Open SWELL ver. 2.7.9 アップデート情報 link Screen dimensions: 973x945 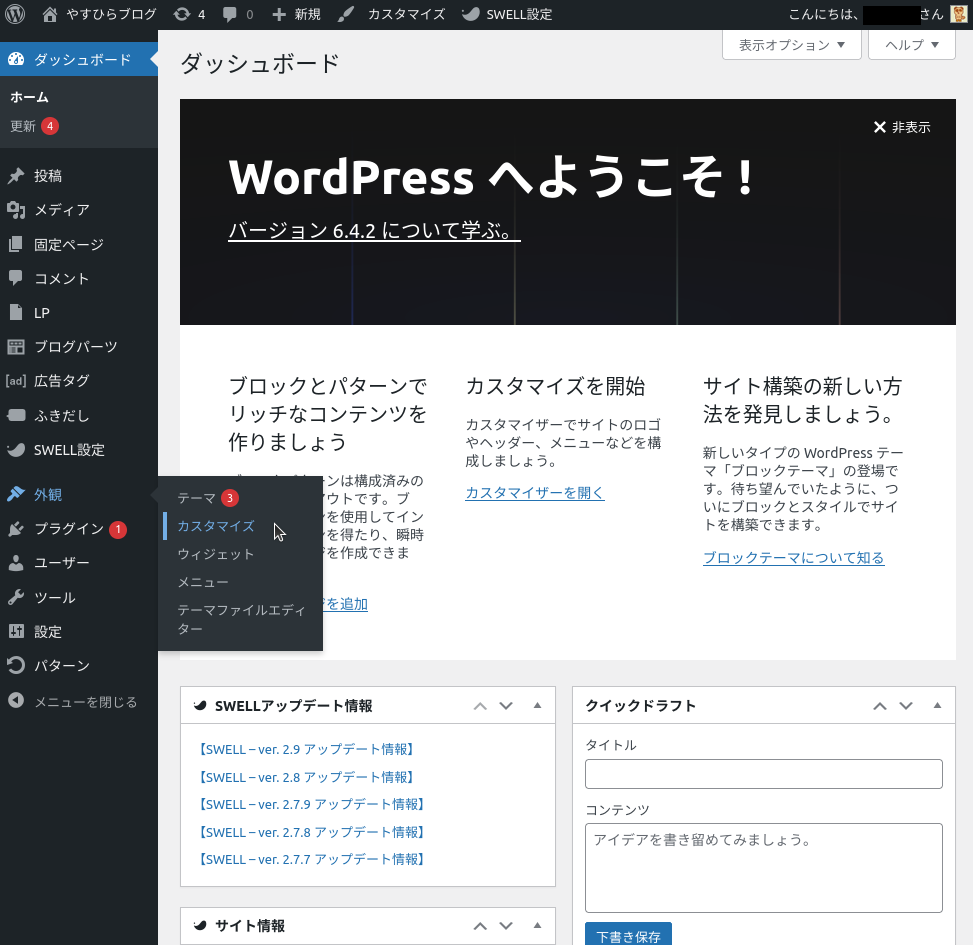pos(312,804)
